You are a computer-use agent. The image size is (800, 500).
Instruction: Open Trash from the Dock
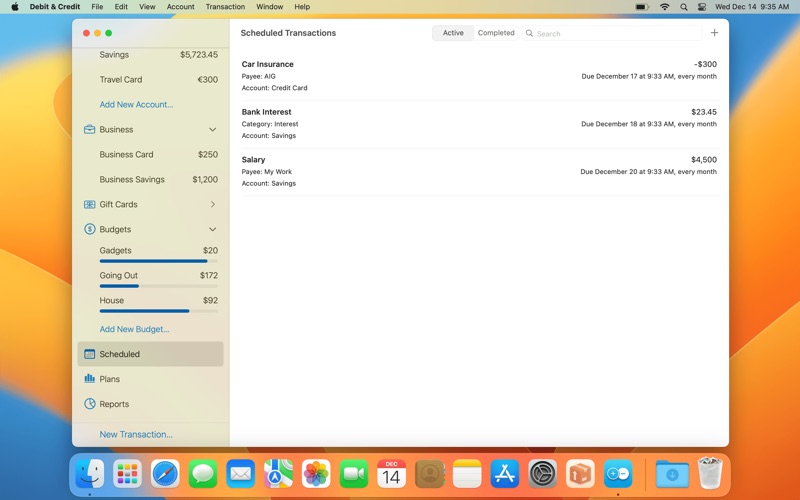[710, 474]
